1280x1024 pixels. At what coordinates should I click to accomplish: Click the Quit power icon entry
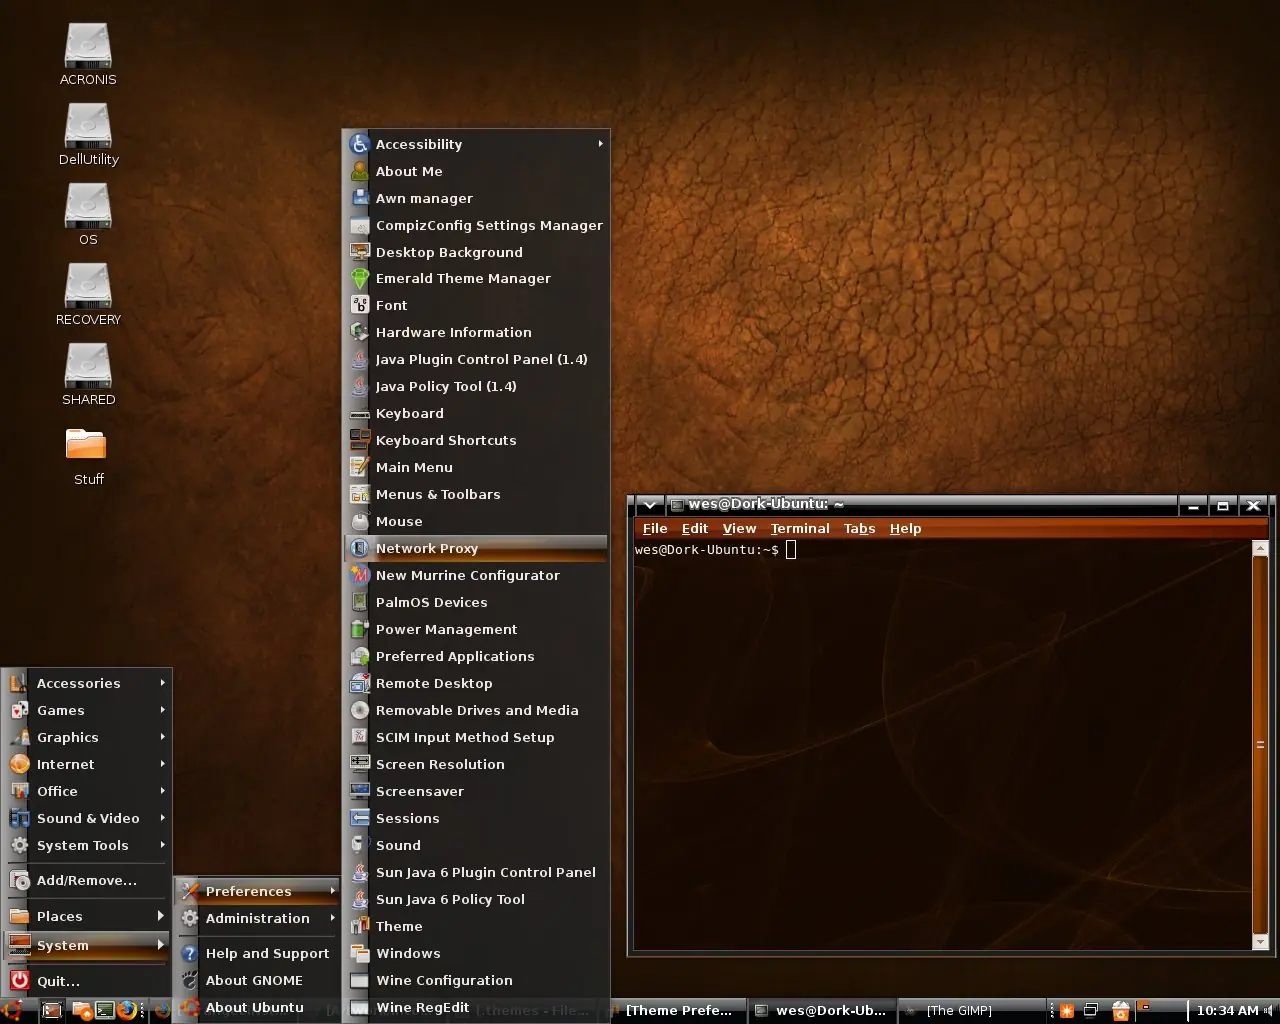pos(86,981)
